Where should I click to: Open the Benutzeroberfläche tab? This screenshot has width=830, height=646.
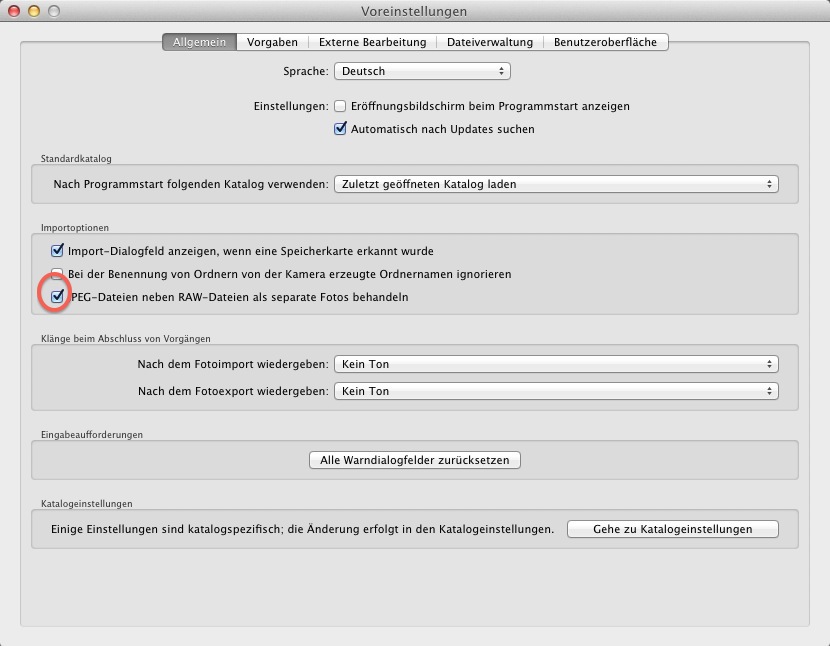pos(607,42)
